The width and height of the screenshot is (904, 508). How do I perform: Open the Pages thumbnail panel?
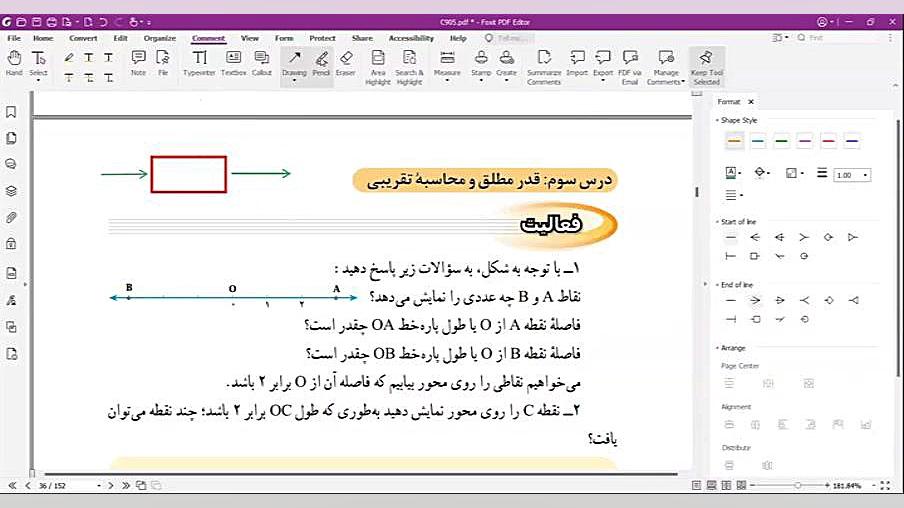click(x=11, y=138)
